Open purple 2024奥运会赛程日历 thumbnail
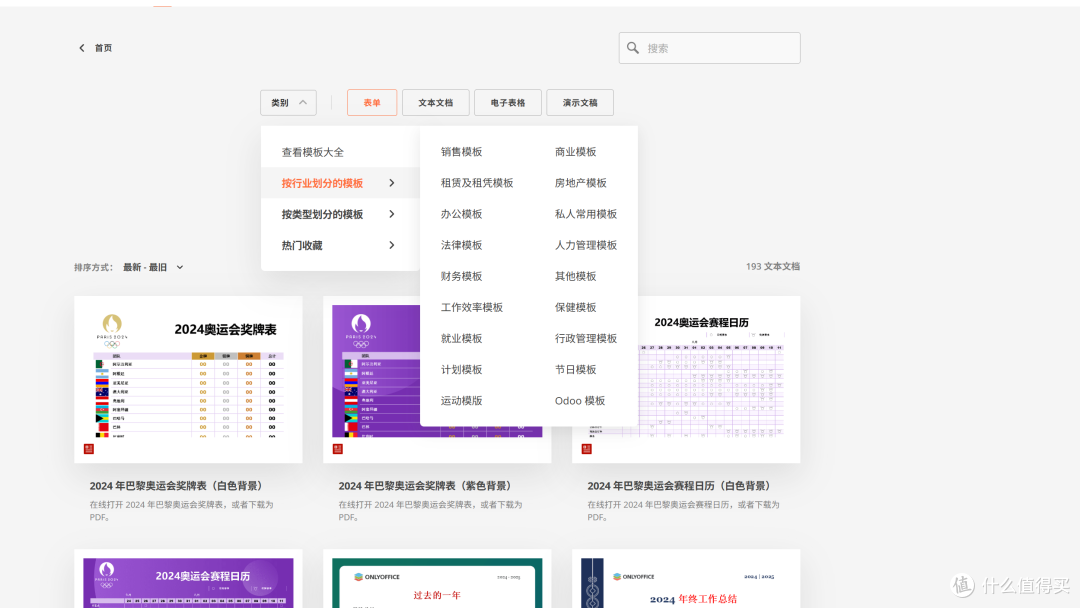This screenshot has width=1080, height=608. click(188, 578)
